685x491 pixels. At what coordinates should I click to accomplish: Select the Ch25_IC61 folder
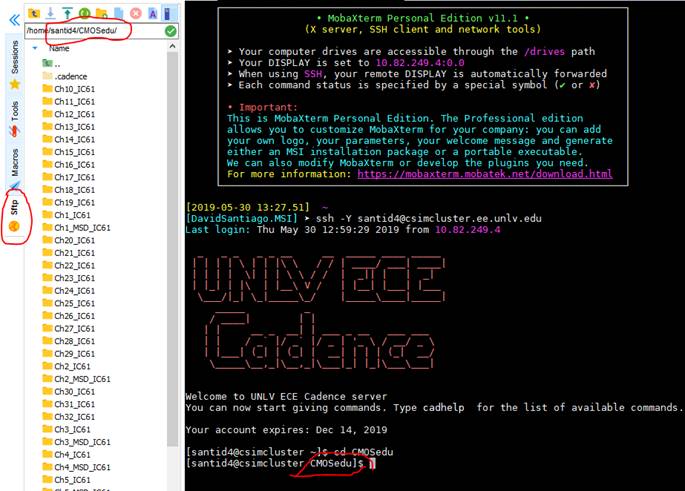pyautogui.click(x=69, y=303)
